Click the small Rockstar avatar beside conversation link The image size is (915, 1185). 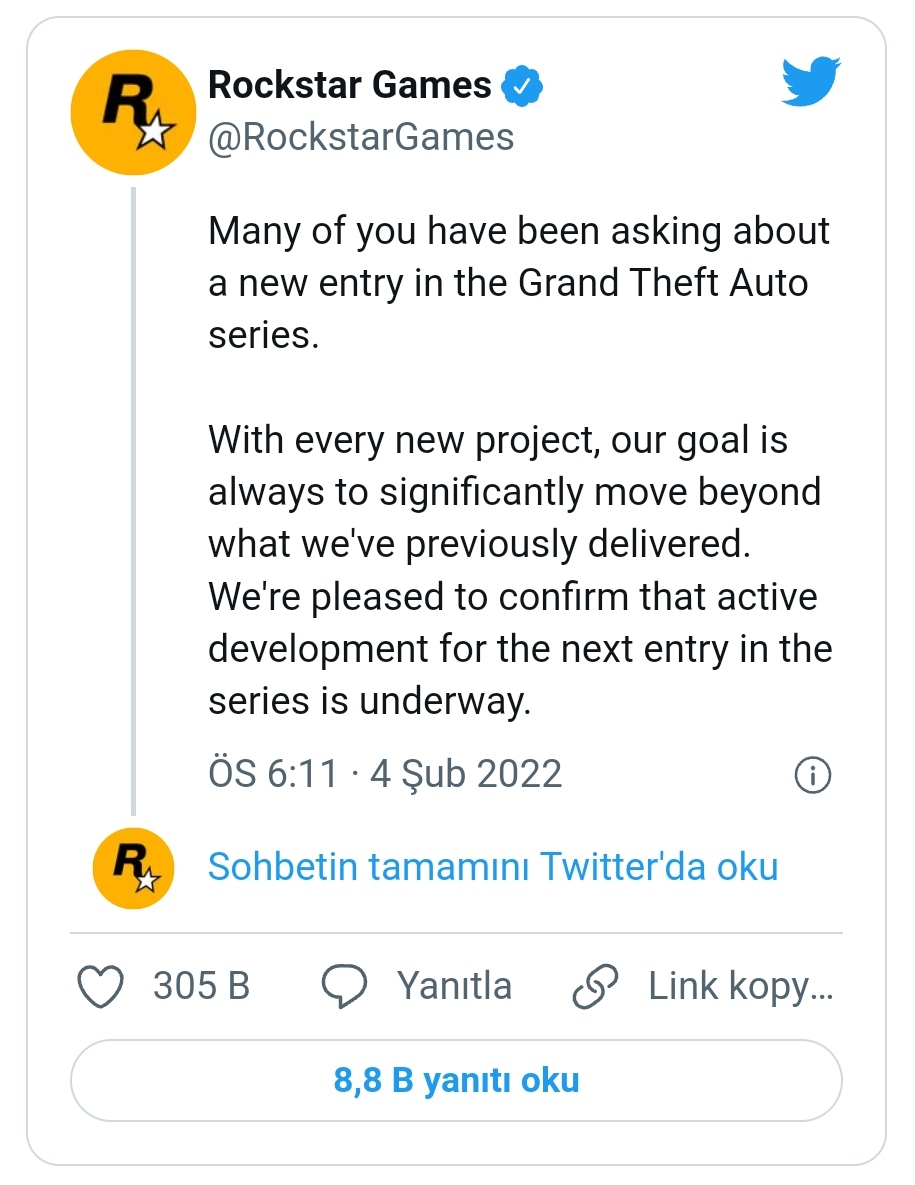pos(134,868)
